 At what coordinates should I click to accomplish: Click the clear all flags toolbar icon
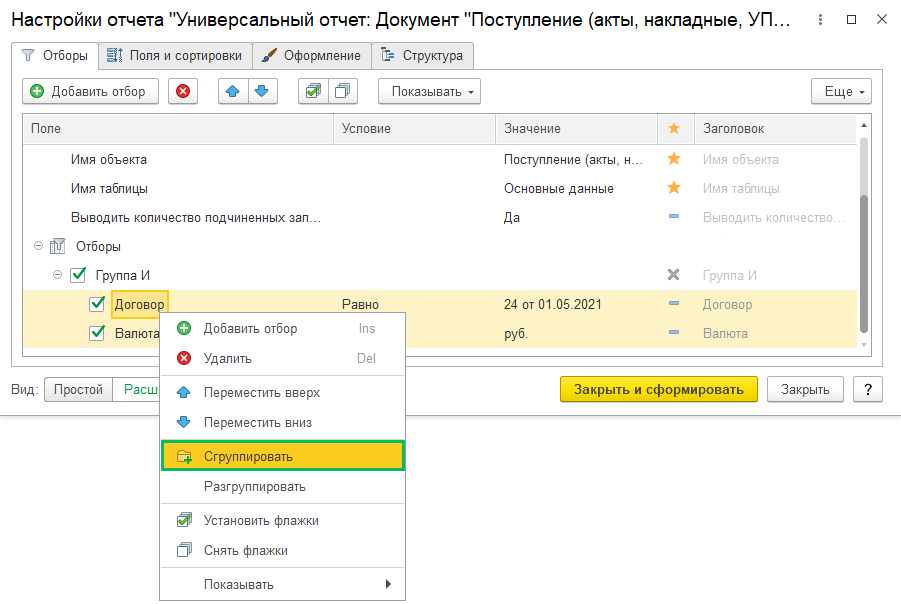pyautogui.click(x=343, y=91)
